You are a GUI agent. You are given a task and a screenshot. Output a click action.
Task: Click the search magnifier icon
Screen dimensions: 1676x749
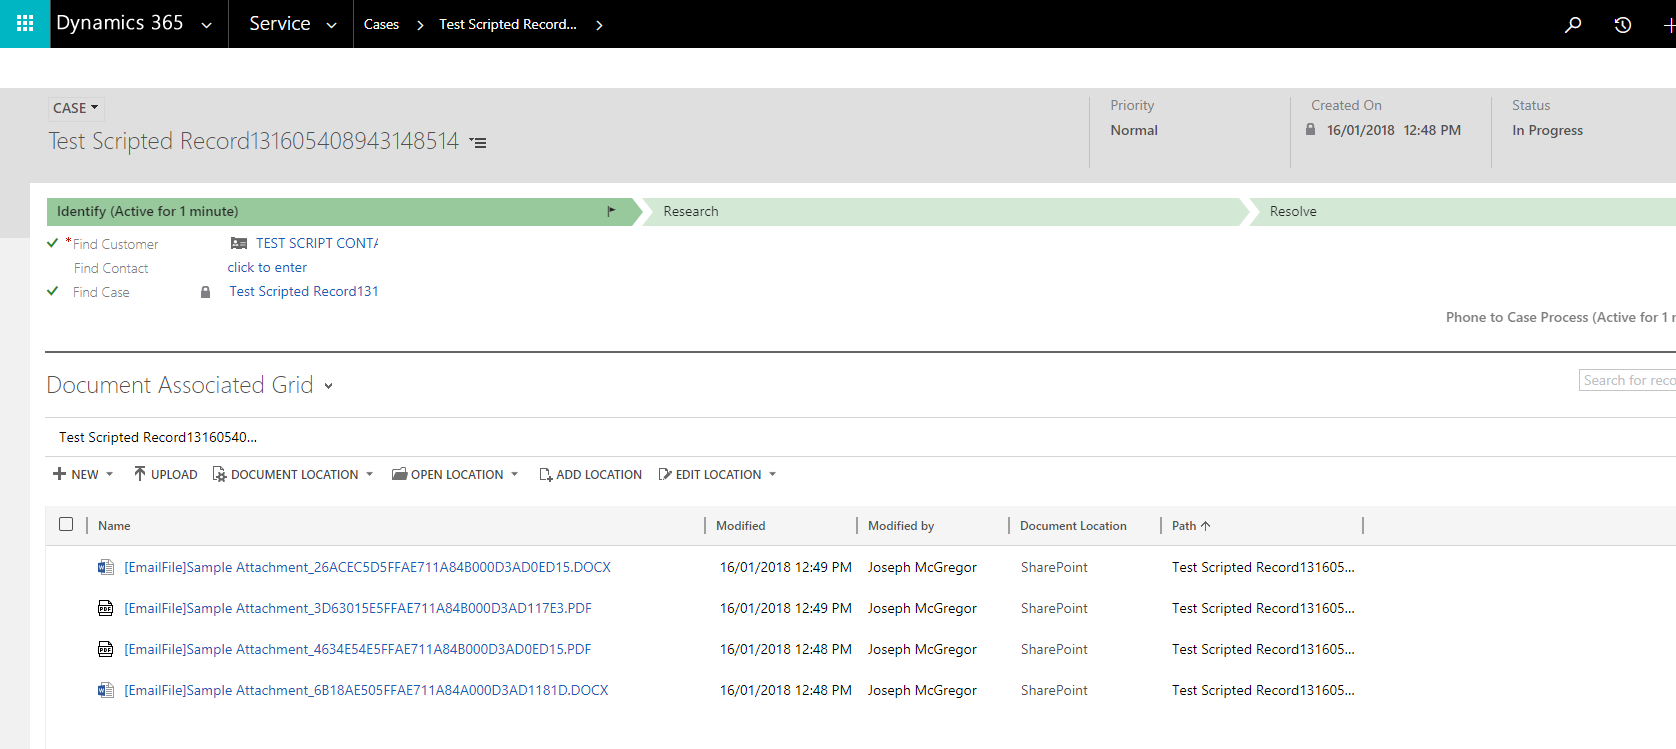click(x=1573, y=24)
